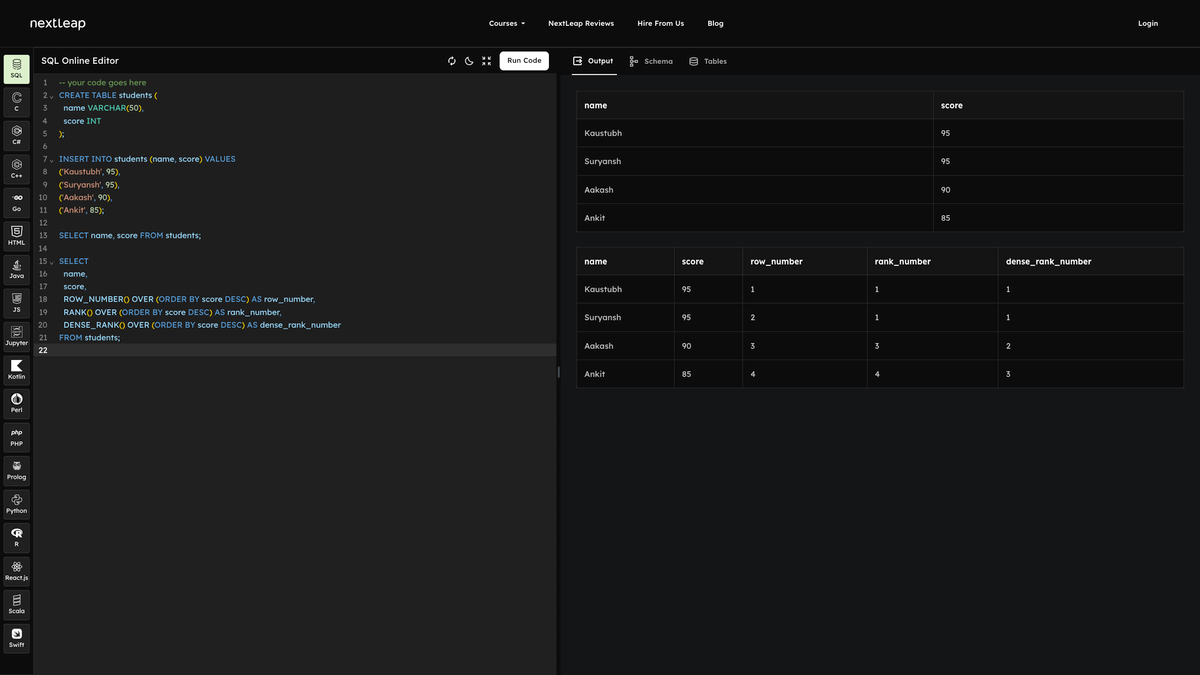Click the 'SQL Online Editor' title
Image resolution: width=1200 pixels, height=675 pixels.
click(80, 61)
